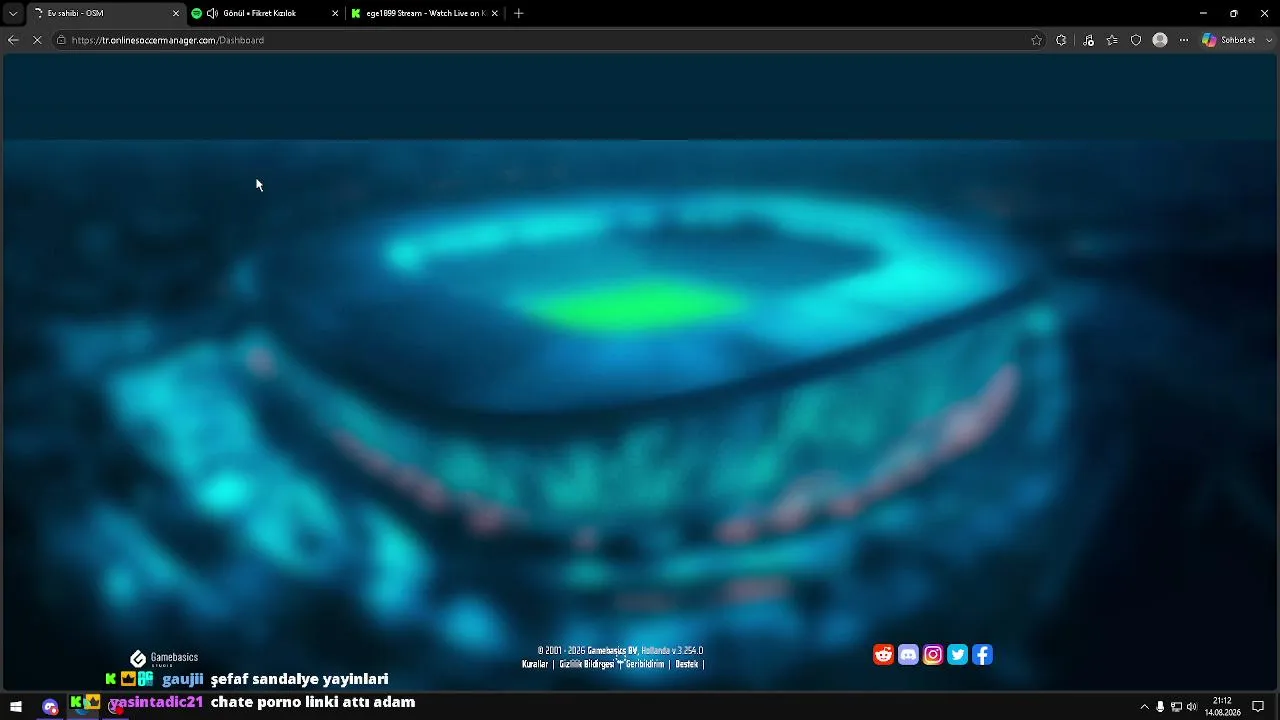This screenshot has width=1280, height=720.
Task: Open the taskbar clock and calendar
Action: 1222,707
